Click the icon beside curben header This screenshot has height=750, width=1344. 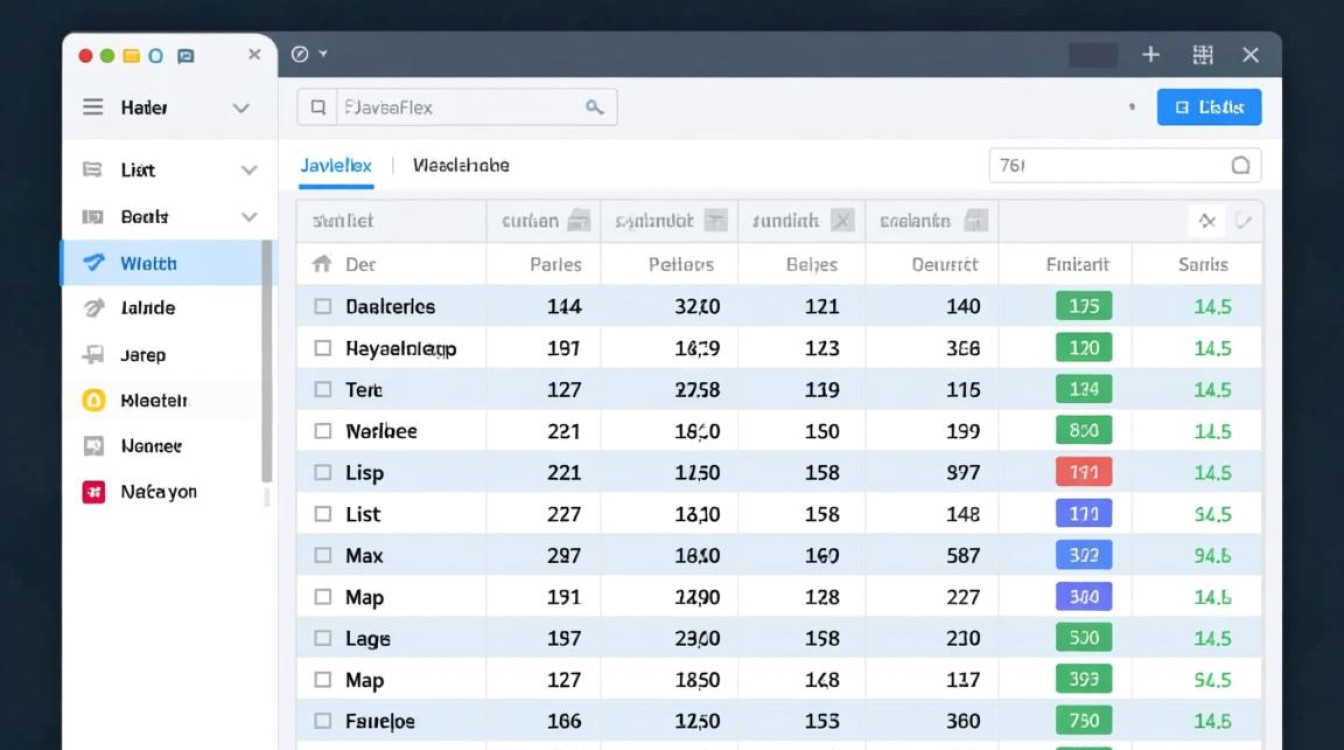[x=579, y=221]
